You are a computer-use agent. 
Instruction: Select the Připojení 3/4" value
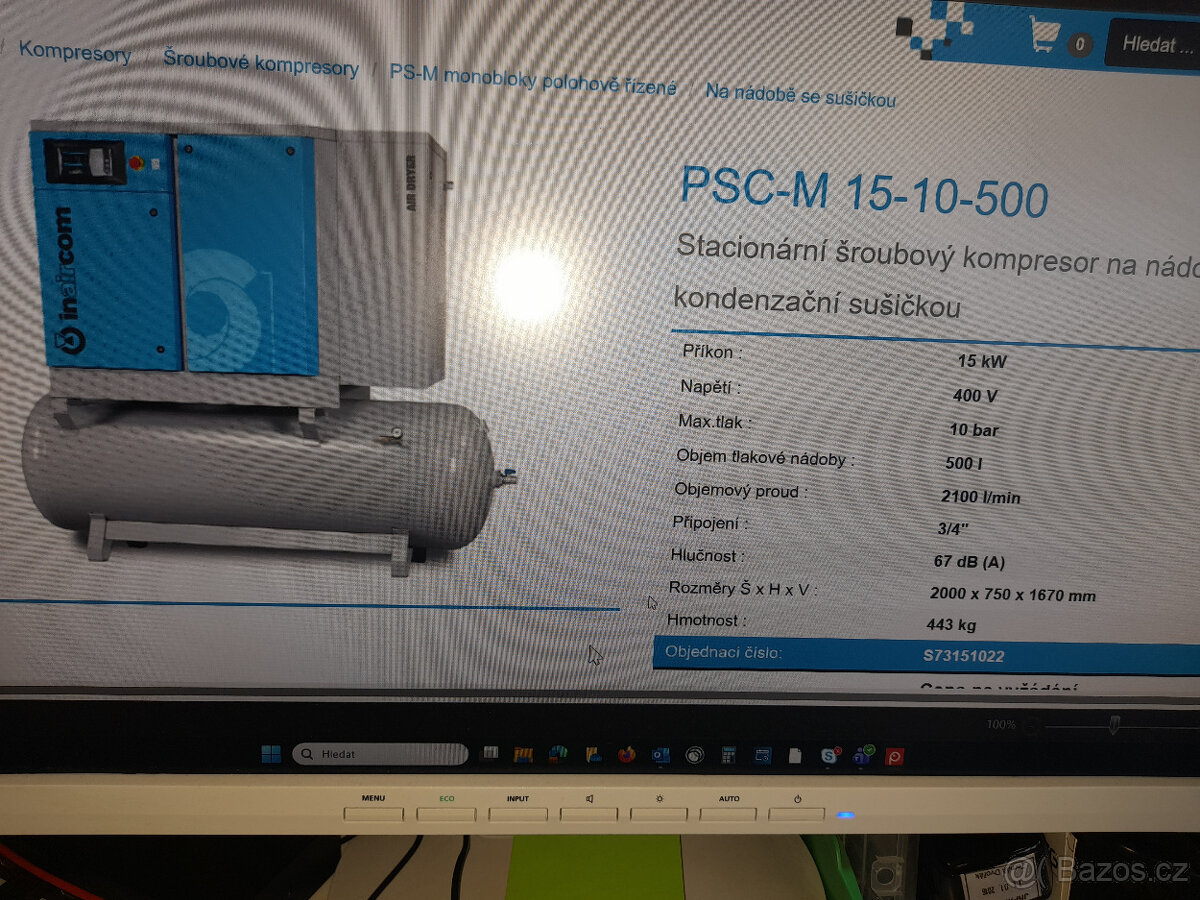[954, 529]
